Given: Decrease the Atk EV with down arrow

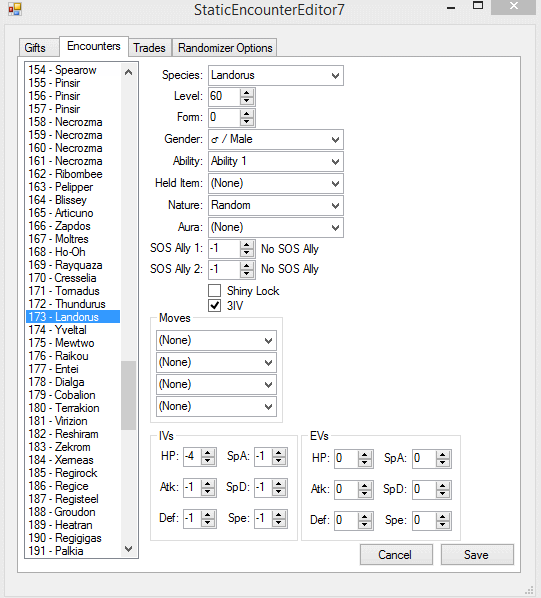Looking at the screenshot, I should click(x=365, y=494).
